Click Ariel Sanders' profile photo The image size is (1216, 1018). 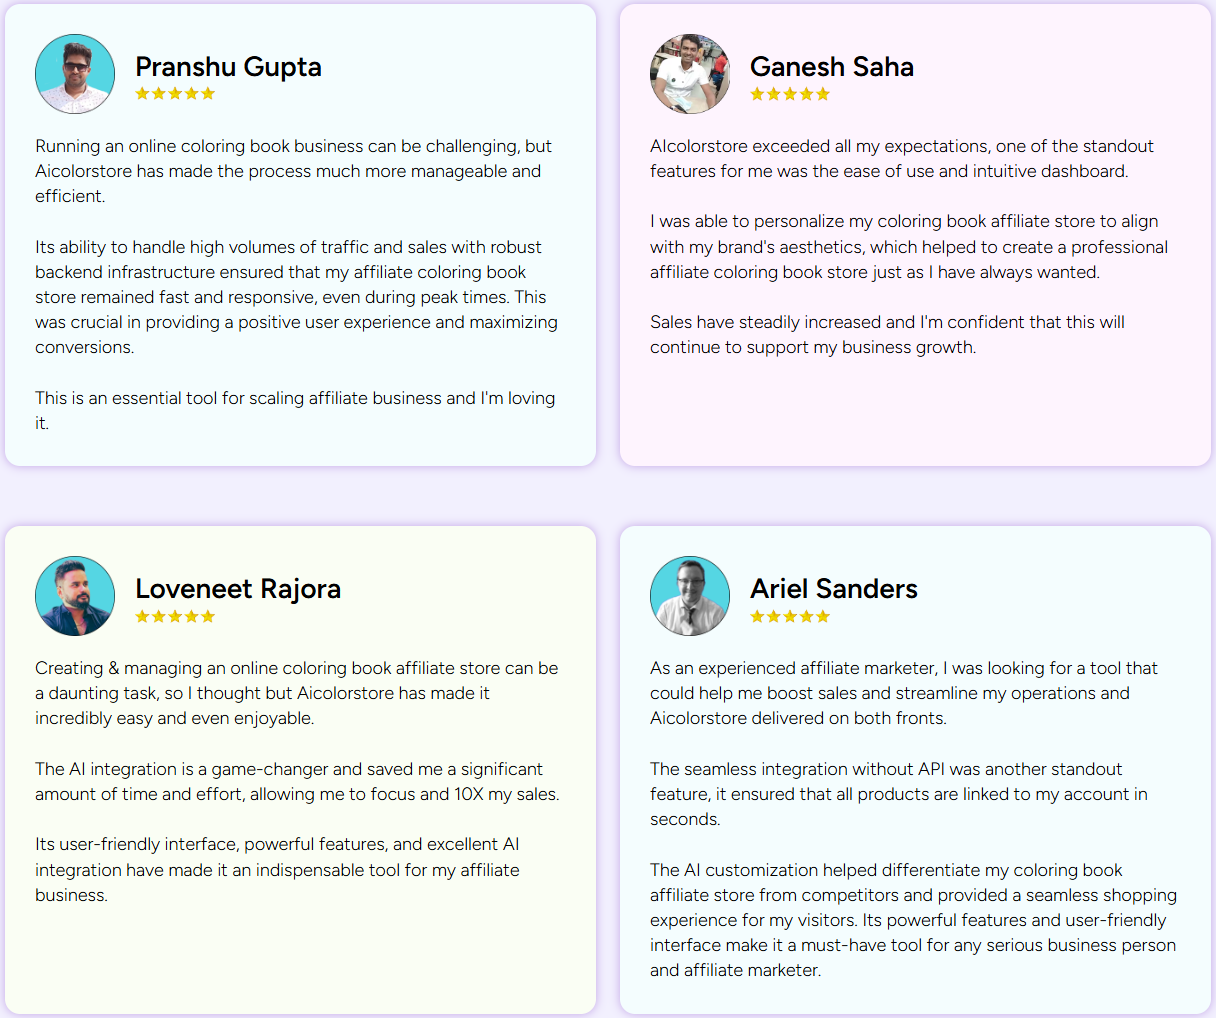(x=690, y=596)
